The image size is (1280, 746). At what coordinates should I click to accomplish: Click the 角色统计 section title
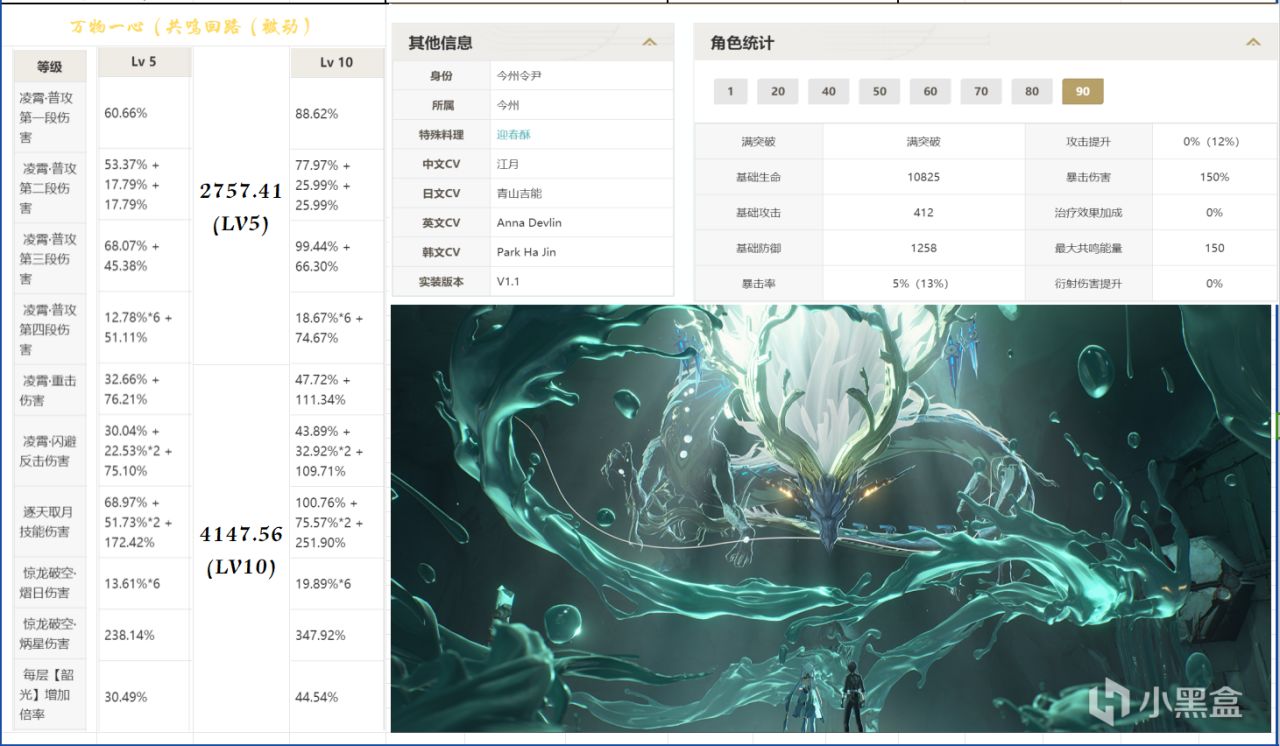(742, 43)
